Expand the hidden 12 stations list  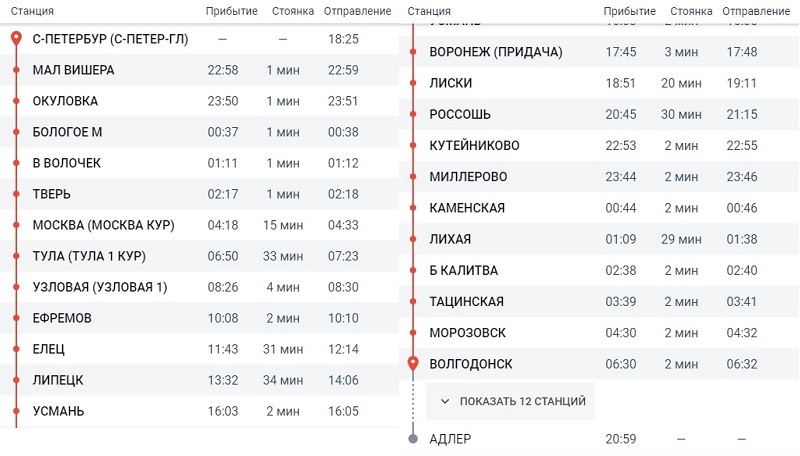point(522,401)
